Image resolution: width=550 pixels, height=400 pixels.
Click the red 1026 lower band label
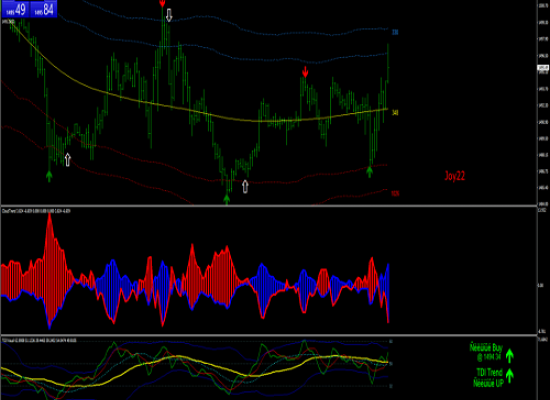(x=395, y=193)
